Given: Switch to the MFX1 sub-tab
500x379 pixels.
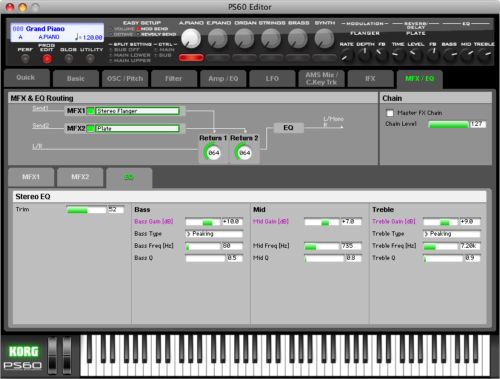Looking at the screenshot, I should coord(31,177).
